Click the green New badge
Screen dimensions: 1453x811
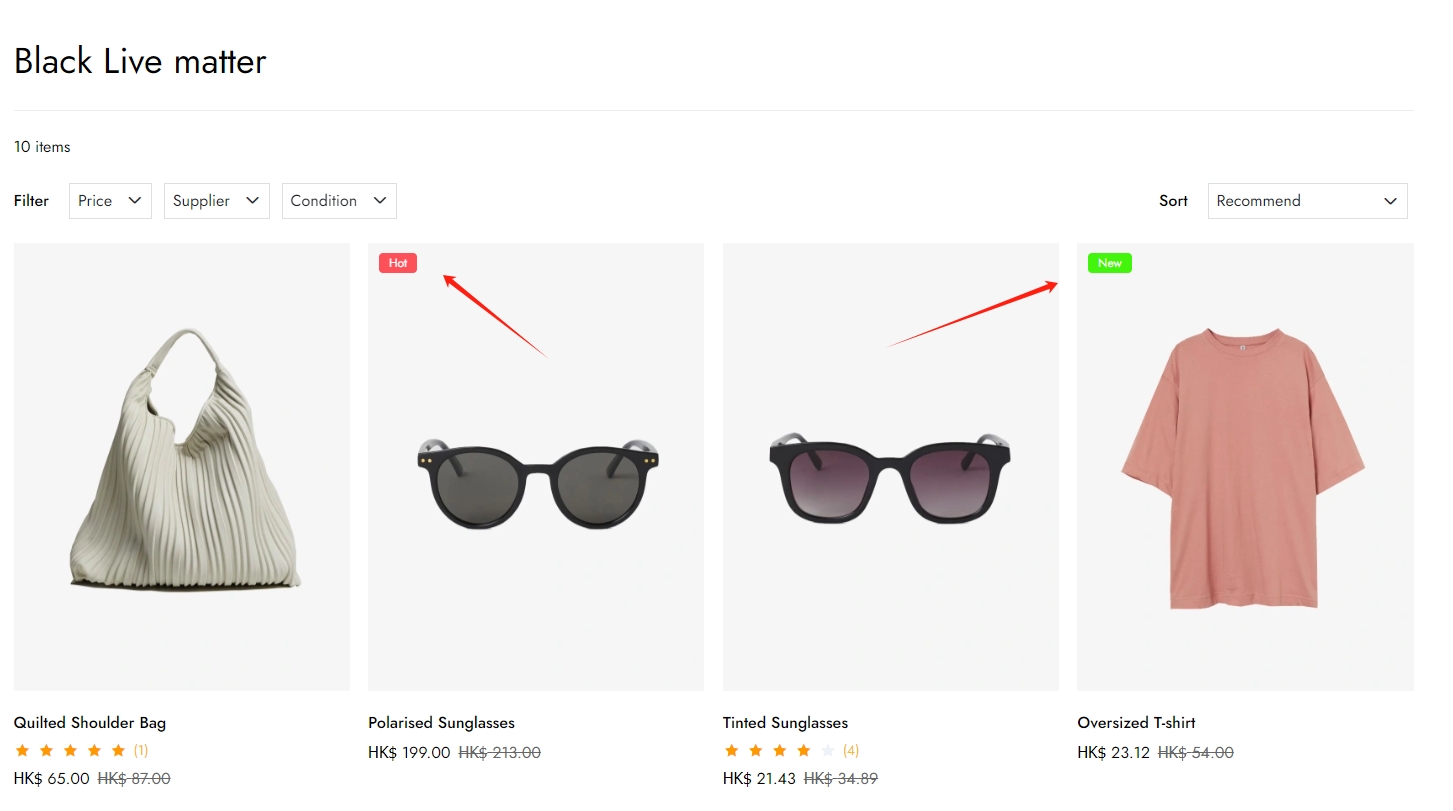(x=1109, y=263)
